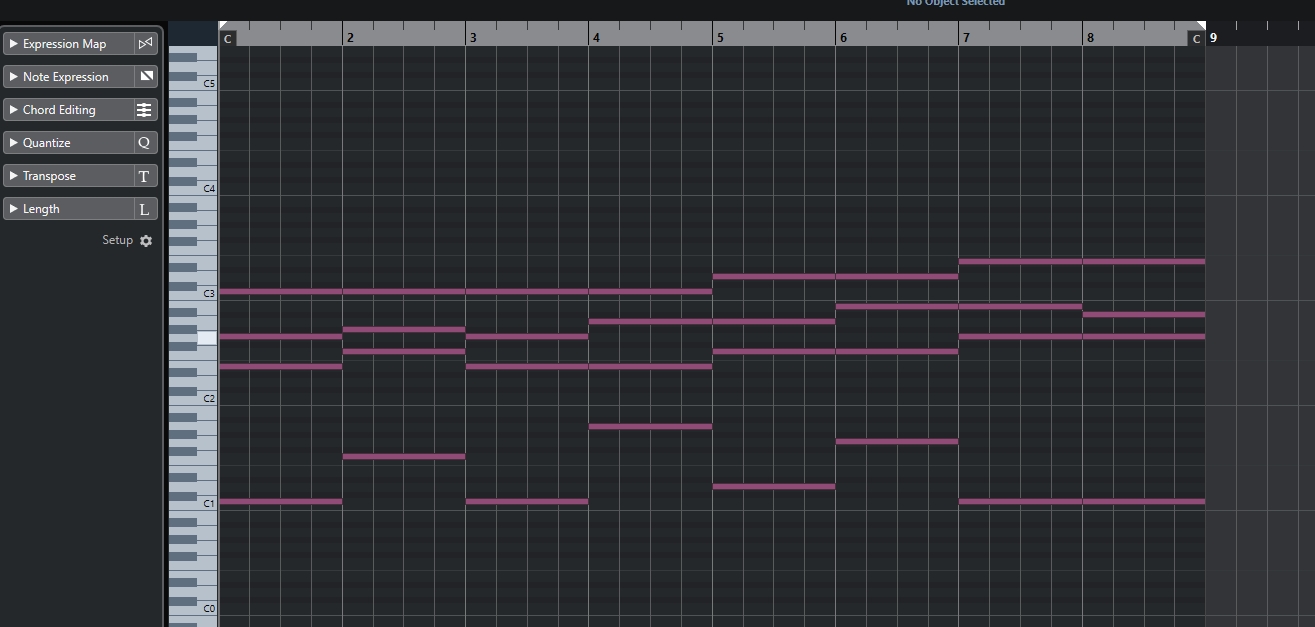Click the right locator C marker before bar 9
1315x627 pixels.
(1196, 39)
